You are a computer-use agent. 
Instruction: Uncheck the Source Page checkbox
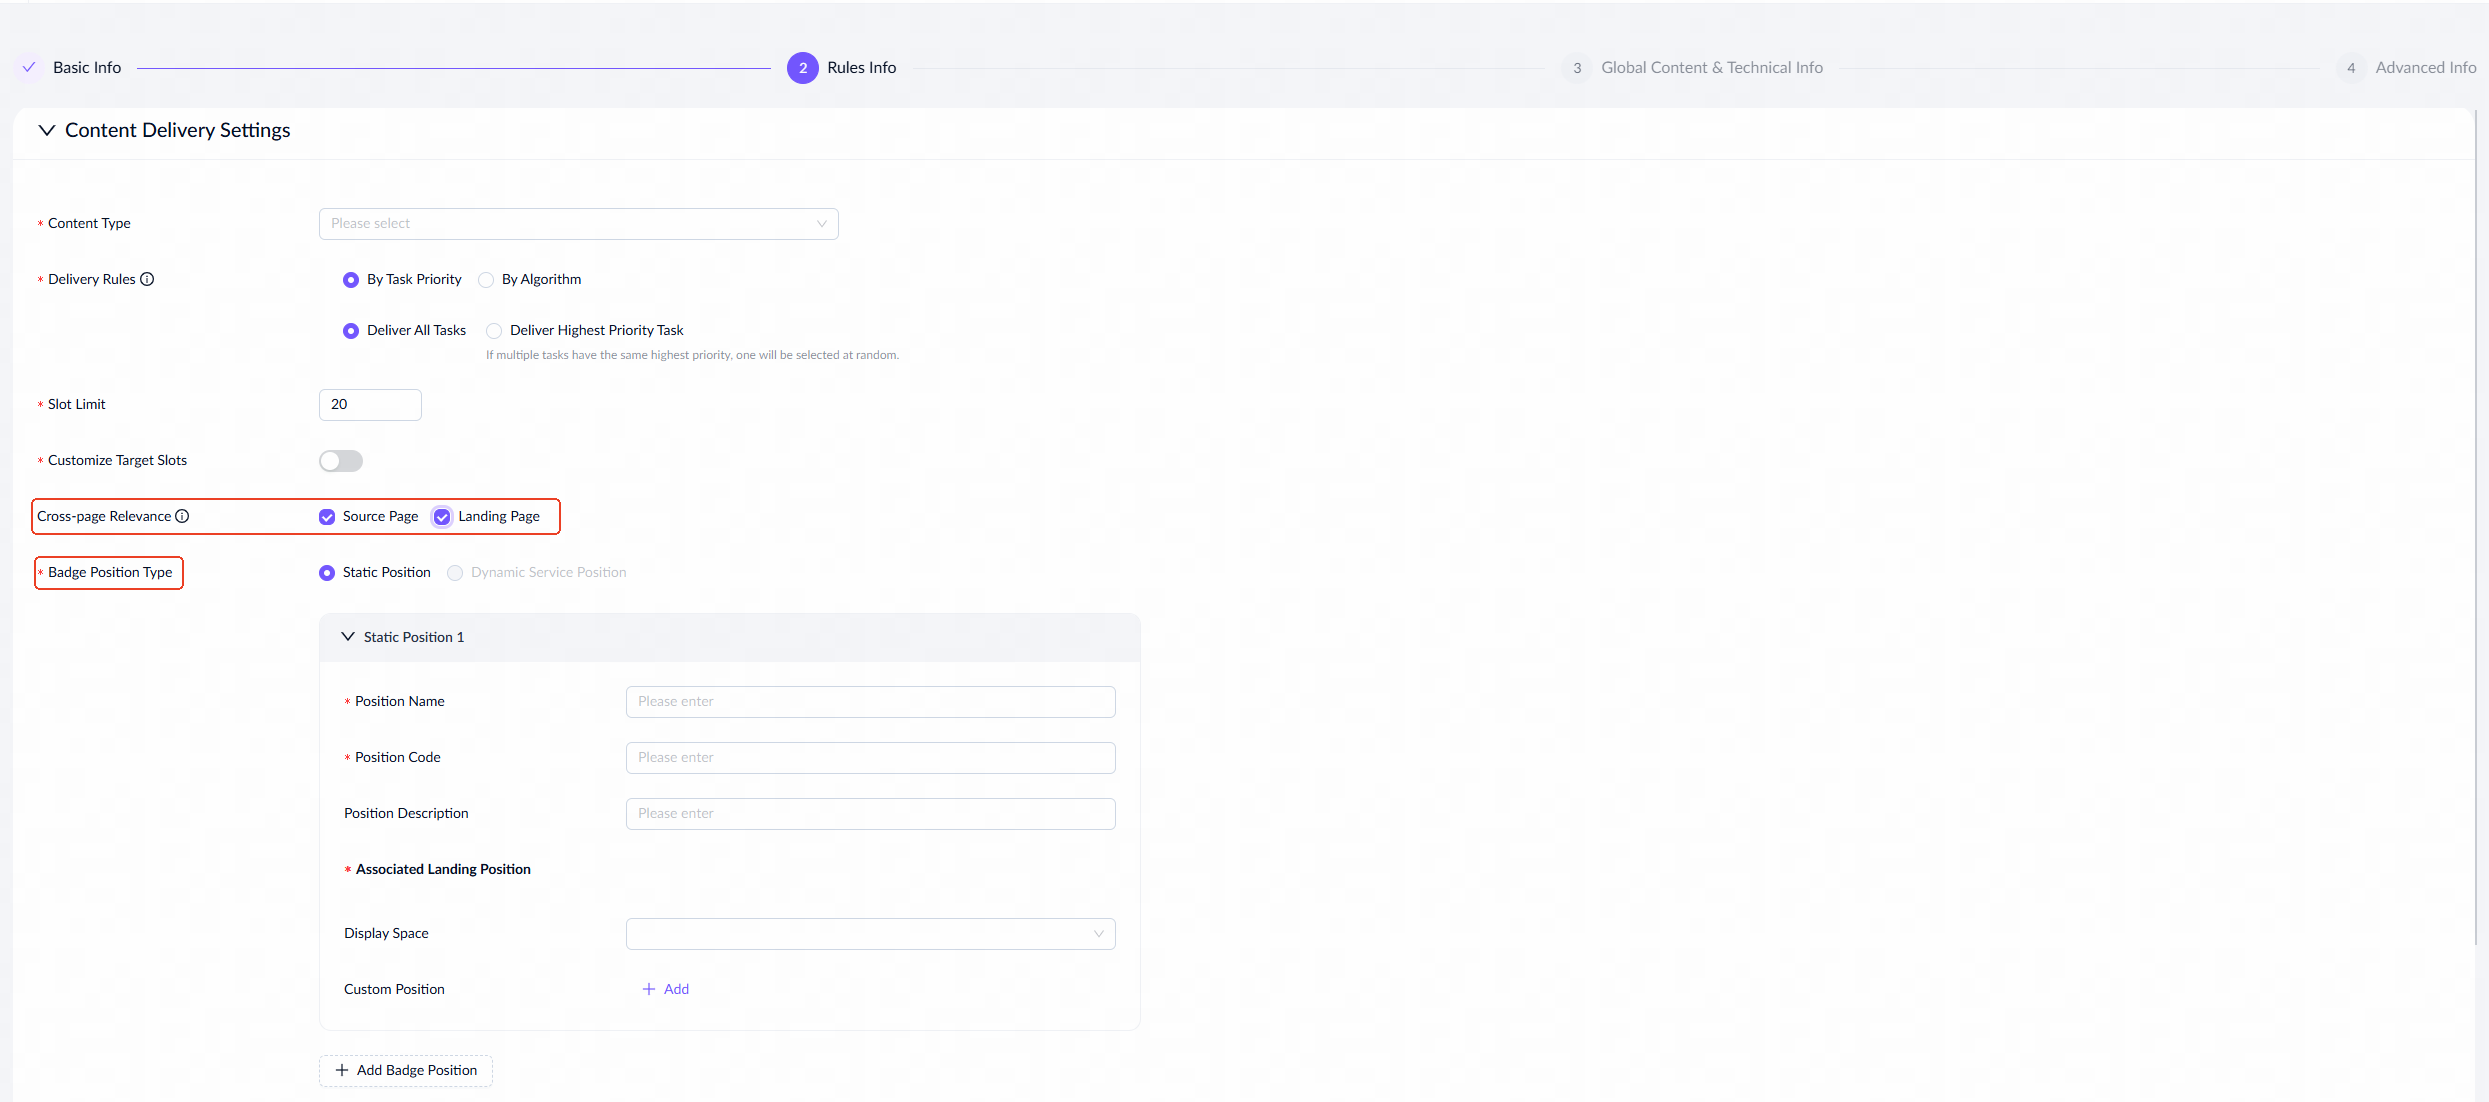[327, 517]
